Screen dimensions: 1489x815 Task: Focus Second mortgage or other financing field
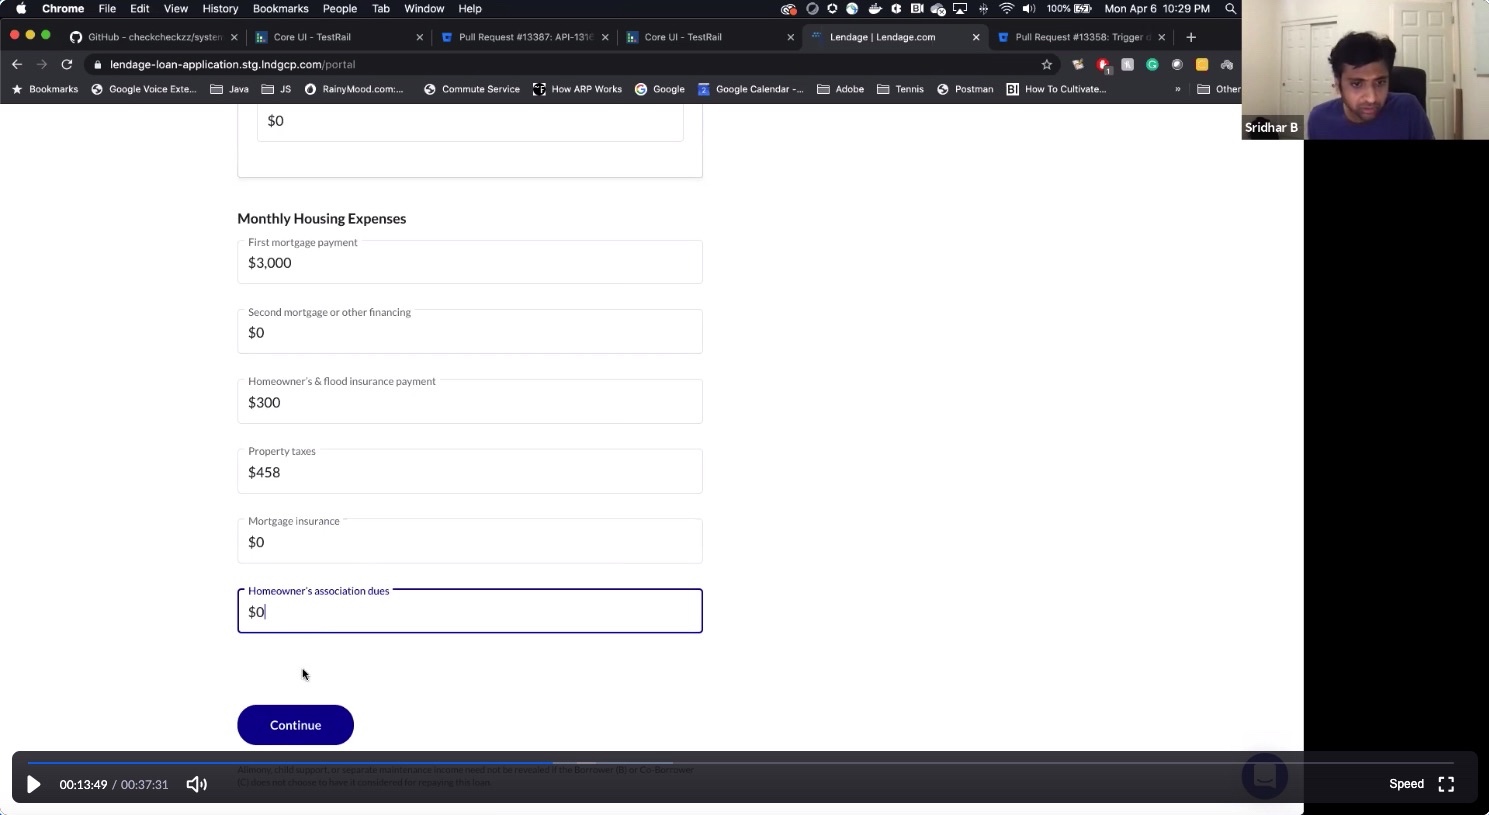[x=470, y=332]
